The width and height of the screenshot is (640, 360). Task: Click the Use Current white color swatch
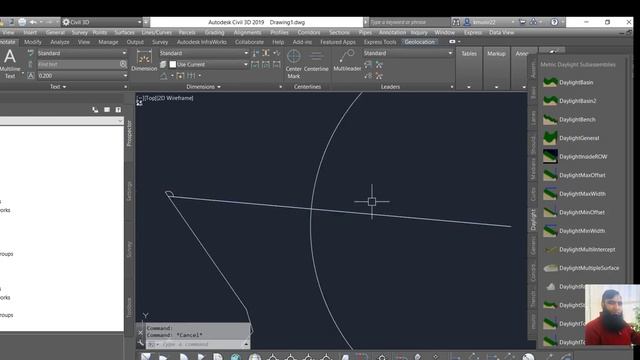[x=173, y=64]
